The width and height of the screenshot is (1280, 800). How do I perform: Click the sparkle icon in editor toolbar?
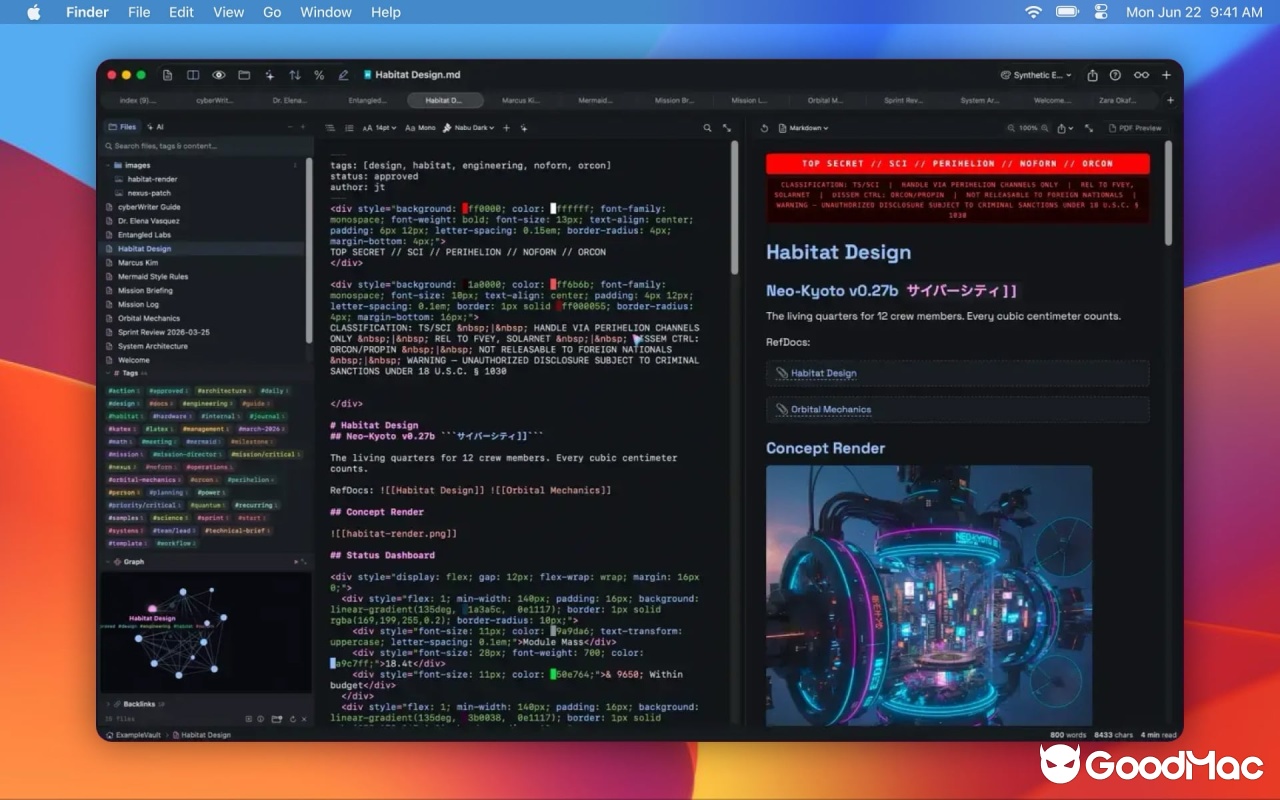click(x=524, y=128)
